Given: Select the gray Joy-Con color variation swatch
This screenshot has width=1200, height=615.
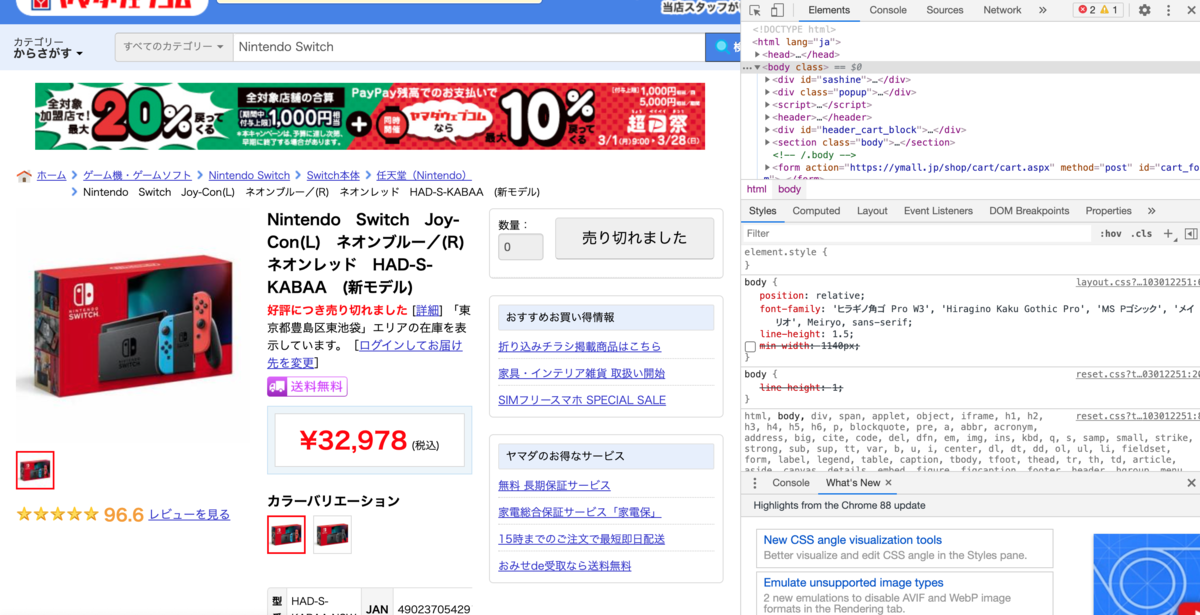Looking at the screenshot, I should coord(331,534).
